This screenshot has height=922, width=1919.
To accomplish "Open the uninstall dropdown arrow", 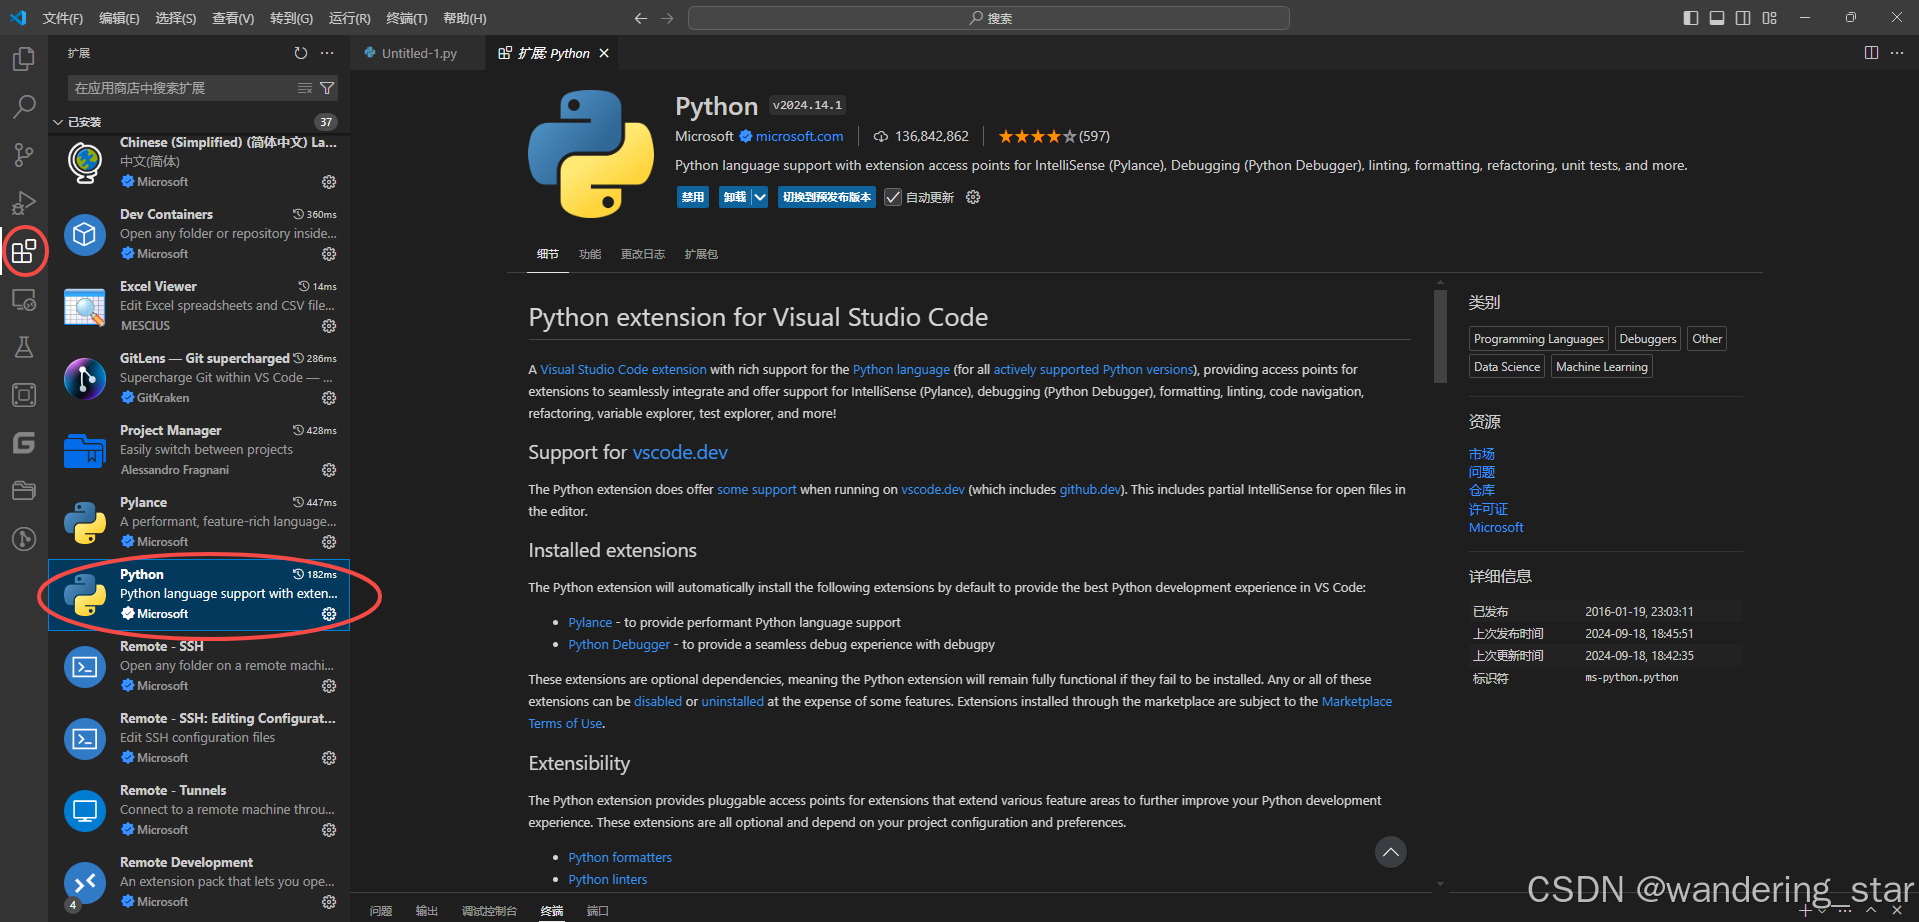I will [x=760, y=197].
